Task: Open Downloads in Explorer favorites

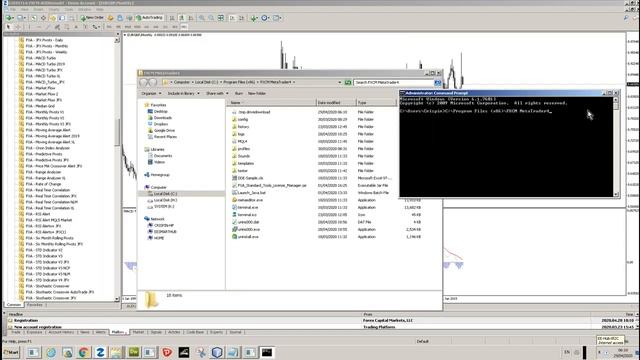Action: [x=162, y=118]
